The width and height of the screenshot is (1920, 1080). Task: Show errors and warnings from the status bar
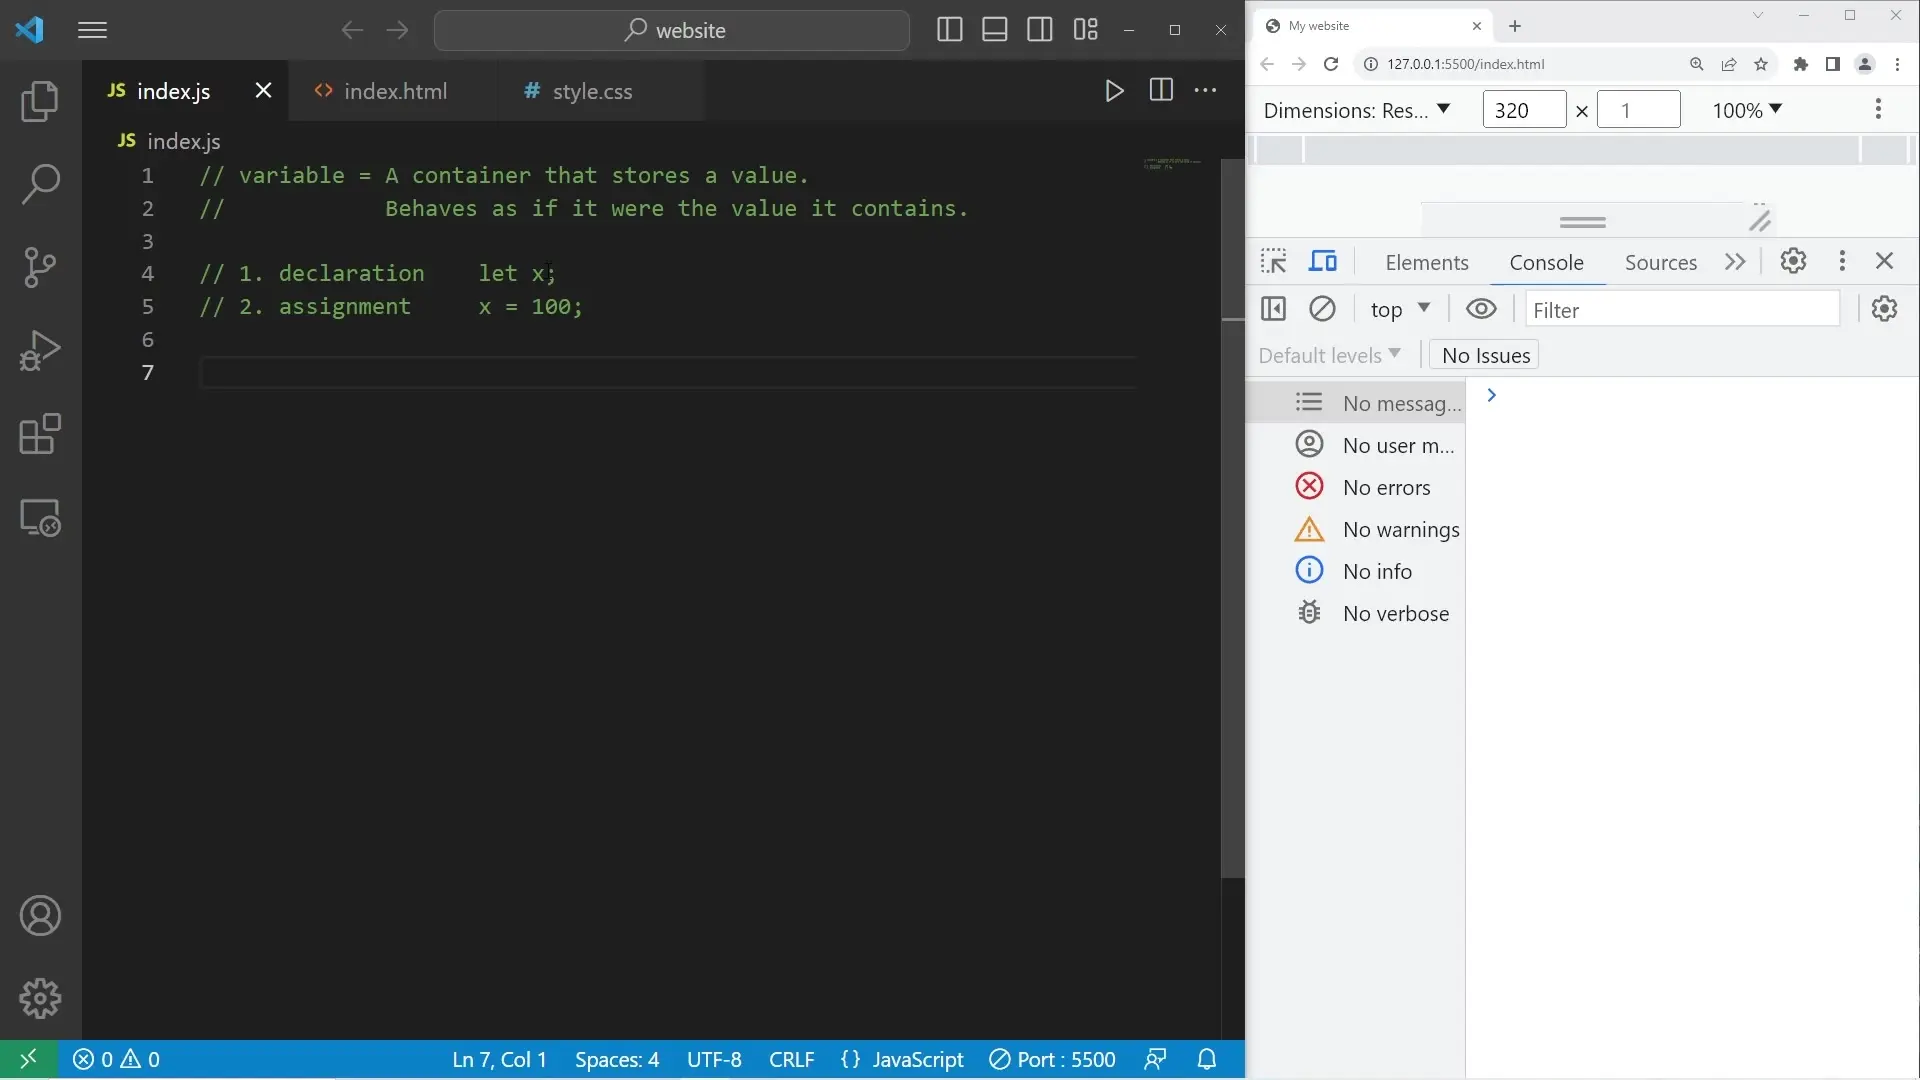tap(116, 1059)
